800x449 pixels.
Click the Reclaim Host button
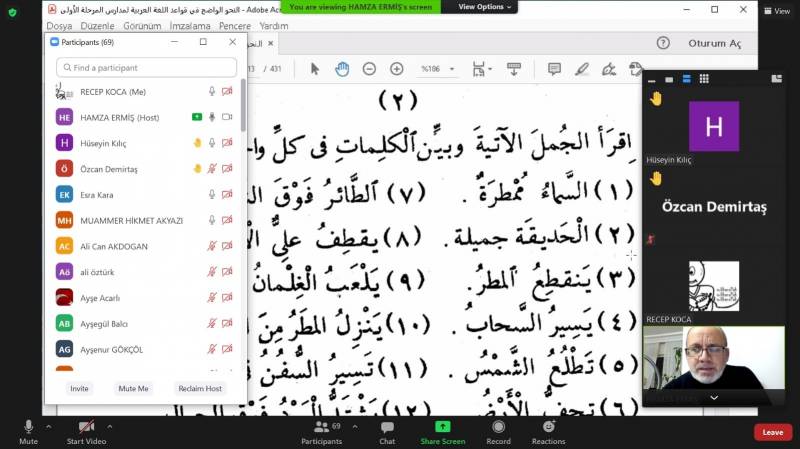click(x=199, y=388)
